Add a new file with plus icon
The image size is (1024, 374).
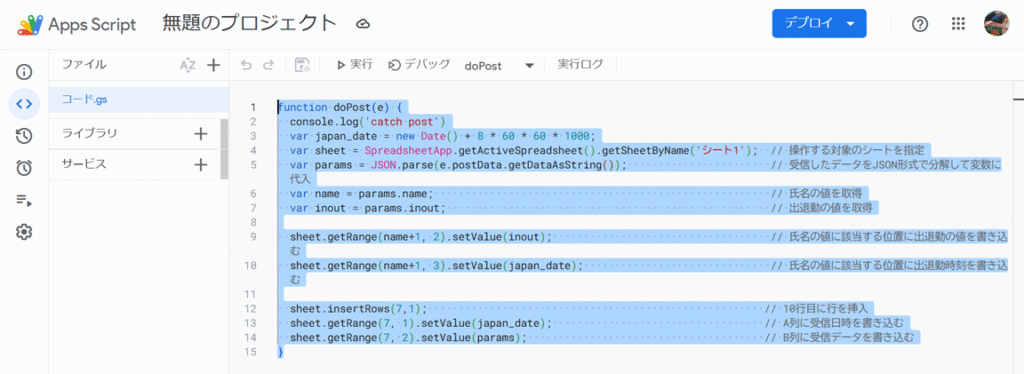pos(214,65)
